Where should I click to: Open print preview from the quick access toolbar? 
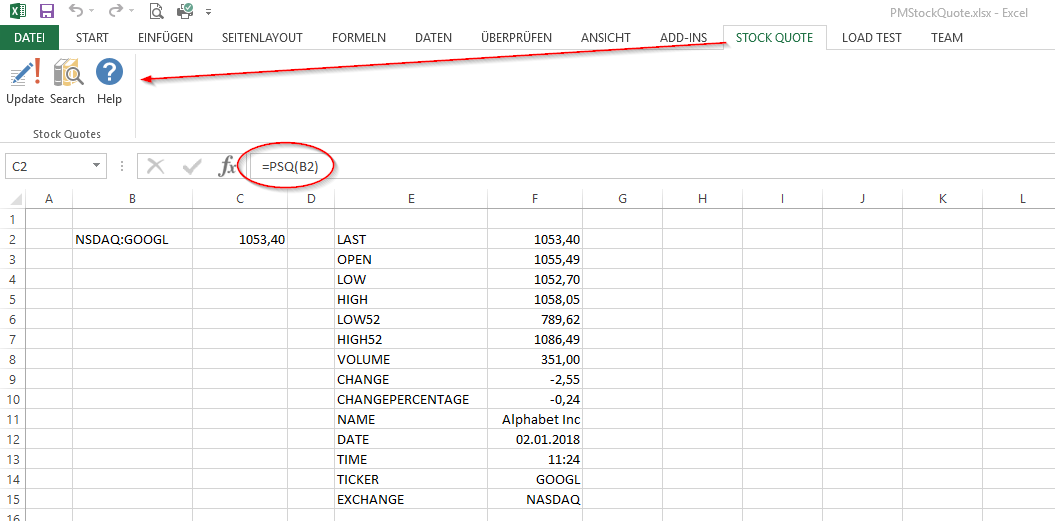pos(156,12)
